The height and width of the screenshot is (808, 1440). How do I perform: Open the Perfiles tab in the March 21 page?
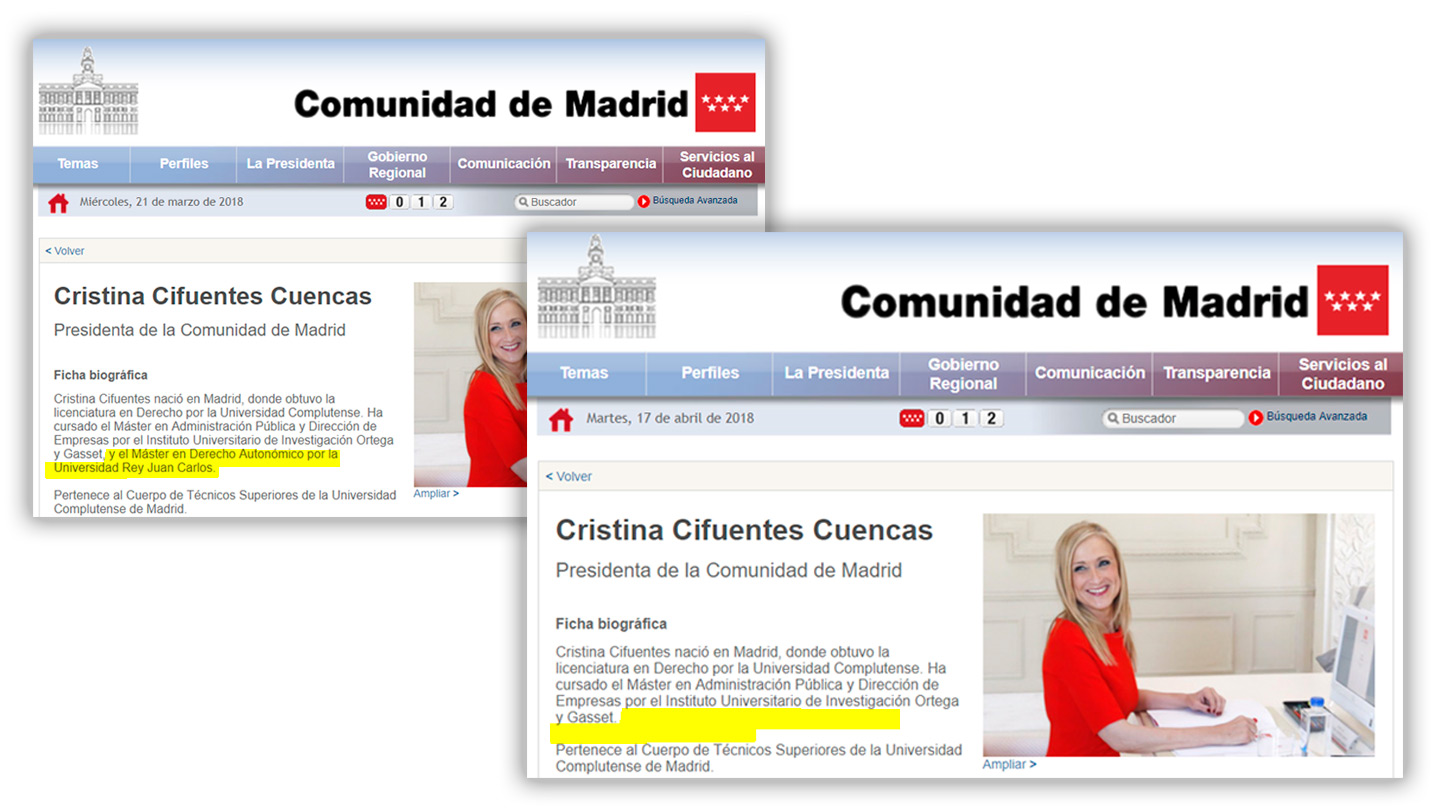pos(184,164)
